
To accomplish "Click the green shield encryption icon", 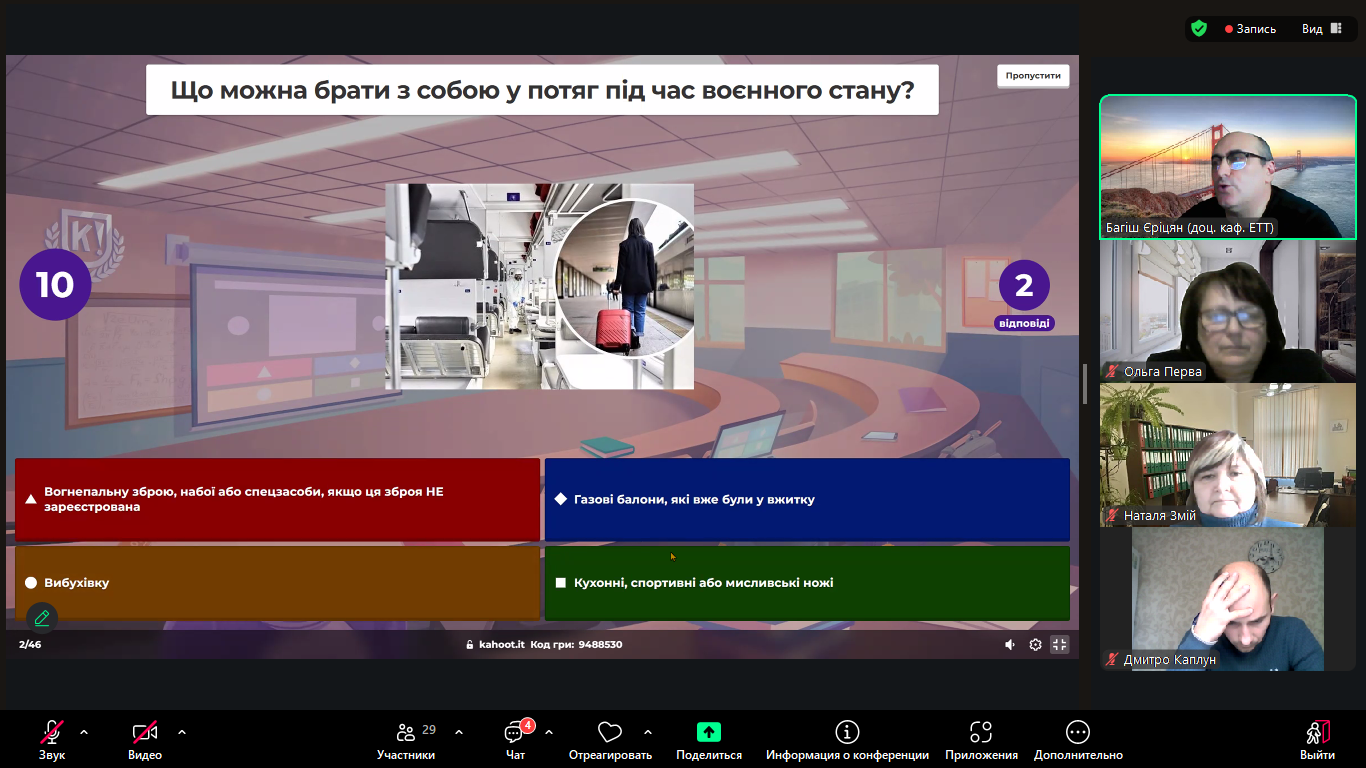I will (1199, 29).
